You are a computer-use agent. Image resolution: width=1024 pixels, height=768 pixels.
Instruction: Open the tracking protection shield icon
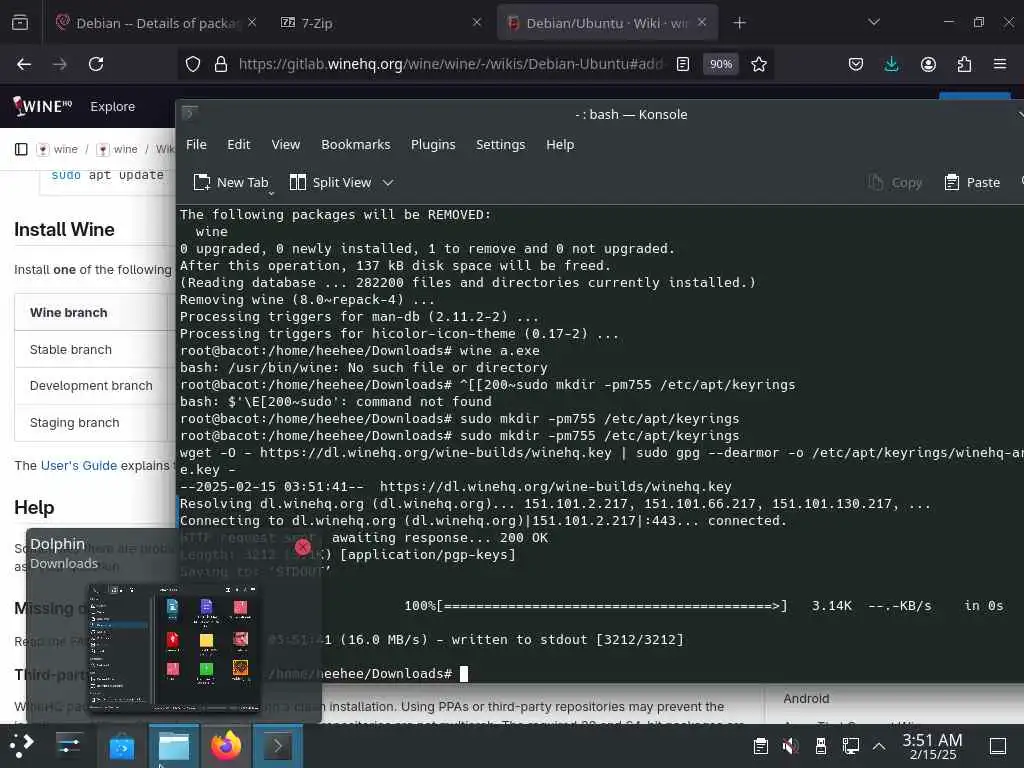coord(193,64)
